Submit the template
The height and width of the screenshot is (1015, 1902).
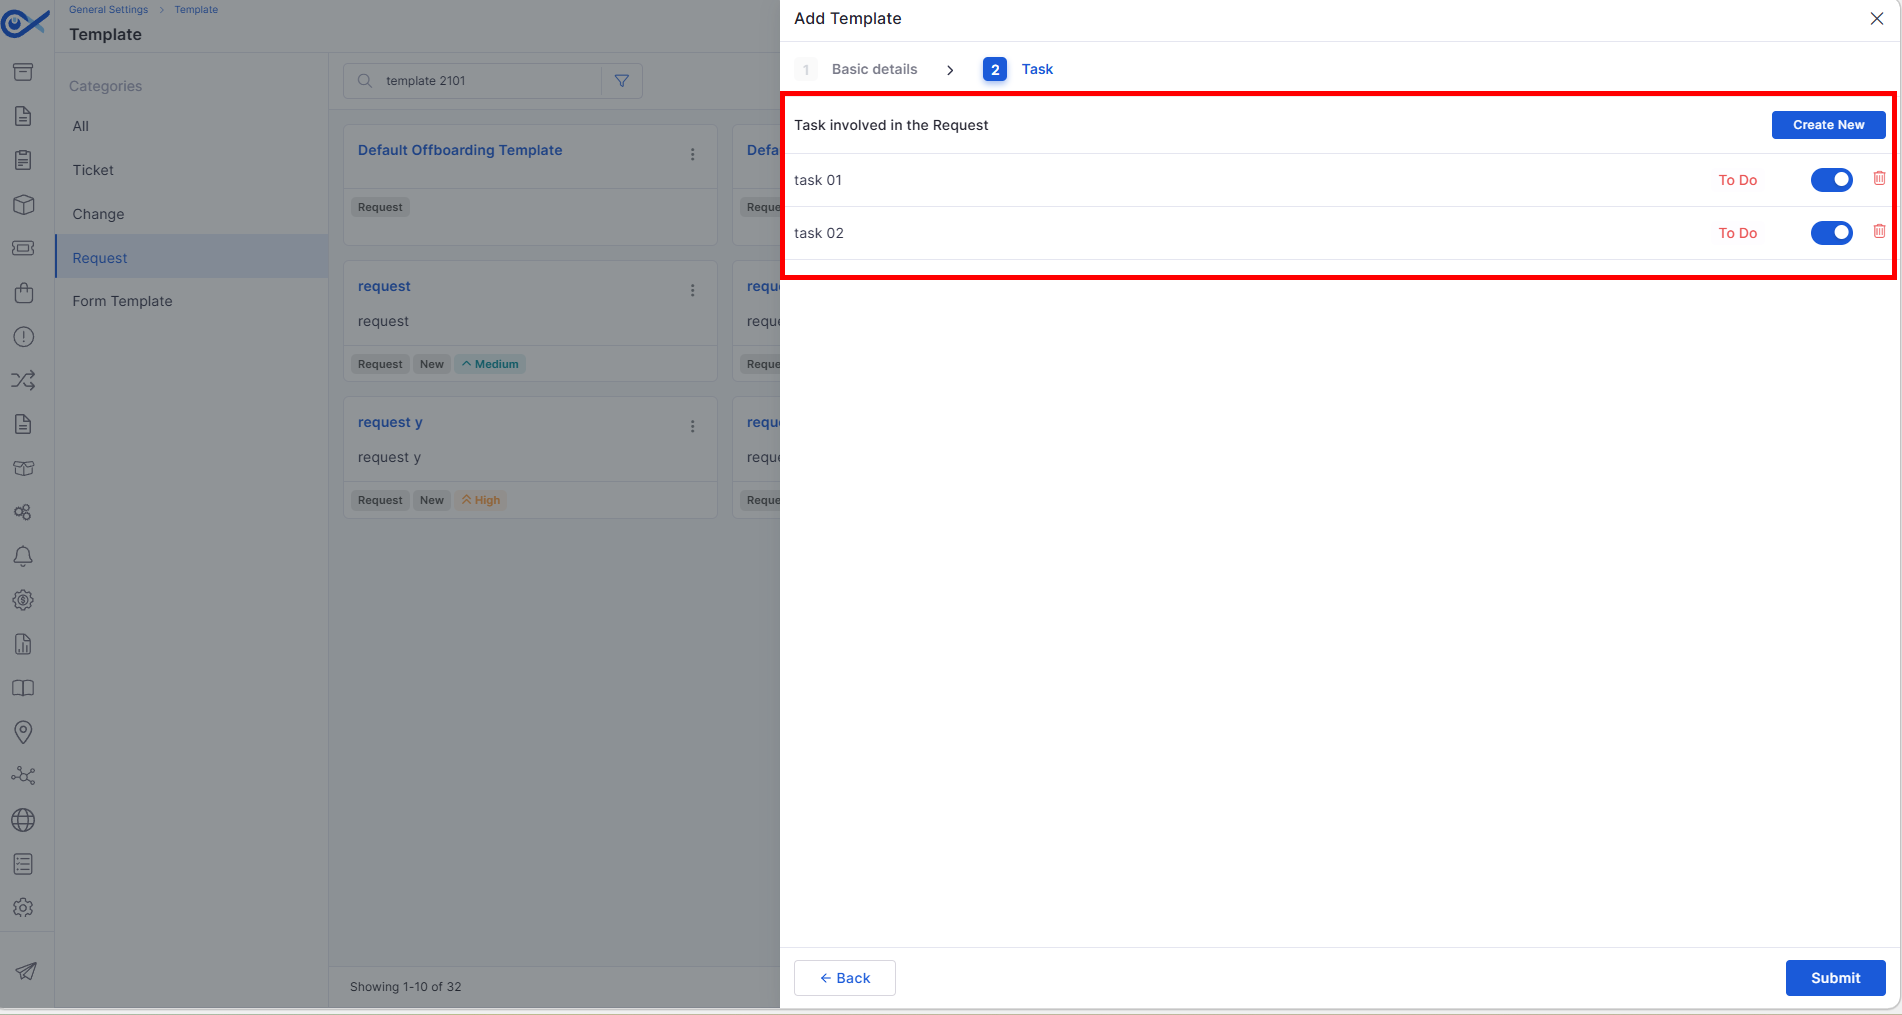1835,978
